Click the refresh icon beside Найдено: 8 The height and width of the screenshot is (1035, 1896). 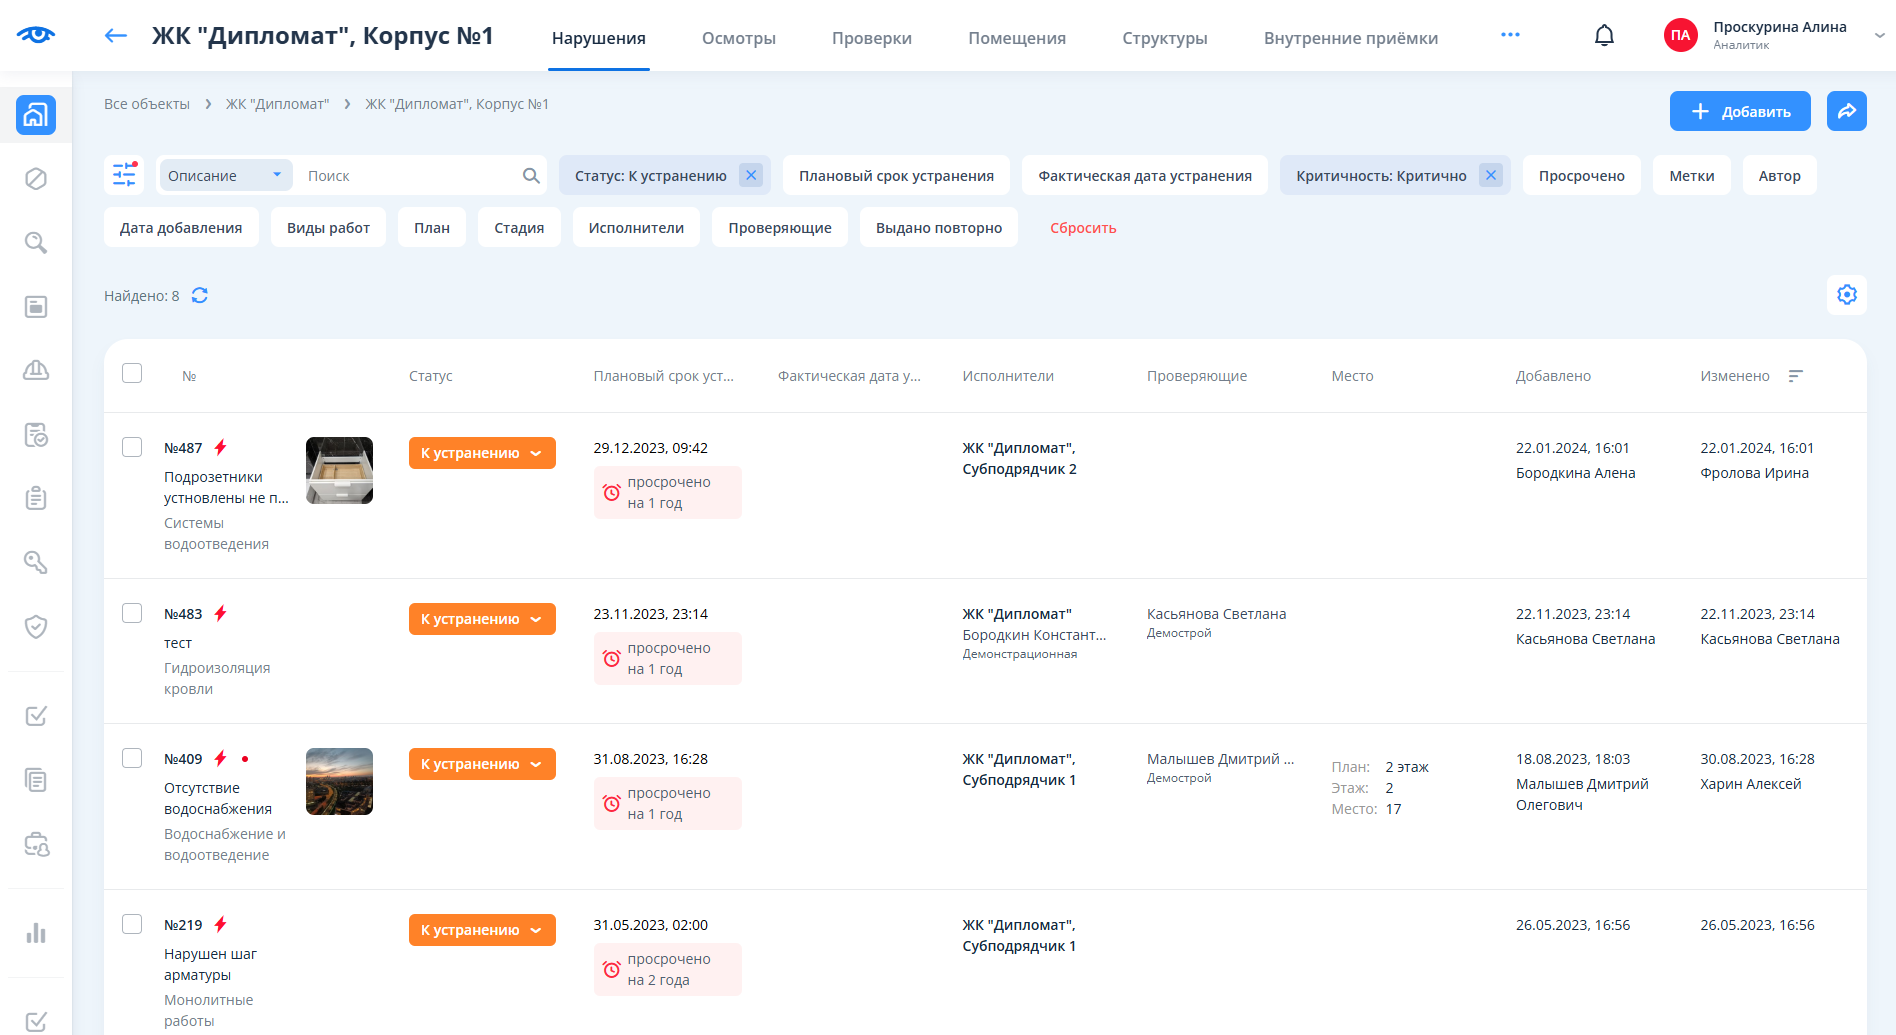(200, 295)
